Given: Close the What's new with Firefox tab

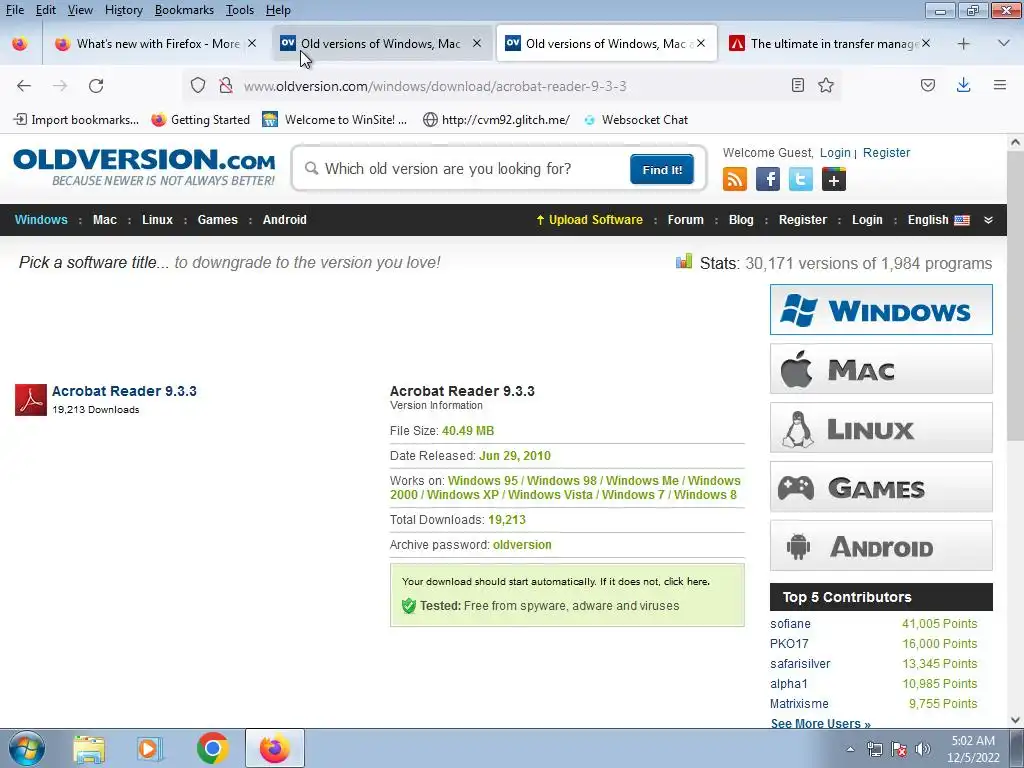Looking at the screenshot, I should [252, 44].
